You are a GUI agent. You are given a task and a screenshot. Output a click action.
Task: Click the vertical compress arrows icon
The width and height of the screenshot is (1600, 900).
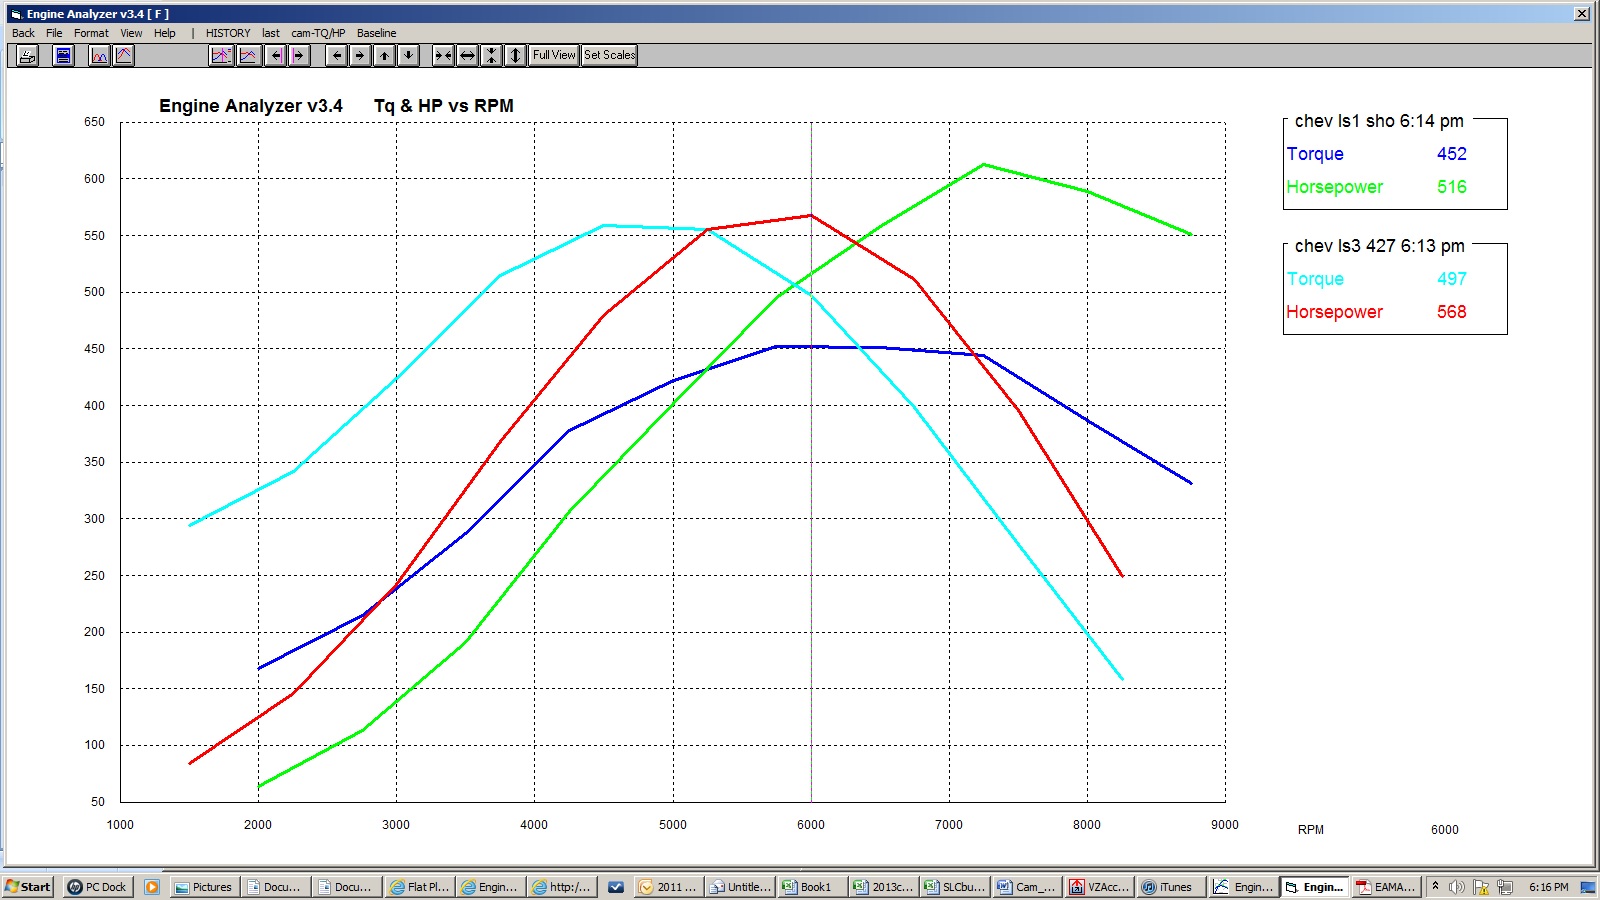pyautogui.click(x=491, y=56)
